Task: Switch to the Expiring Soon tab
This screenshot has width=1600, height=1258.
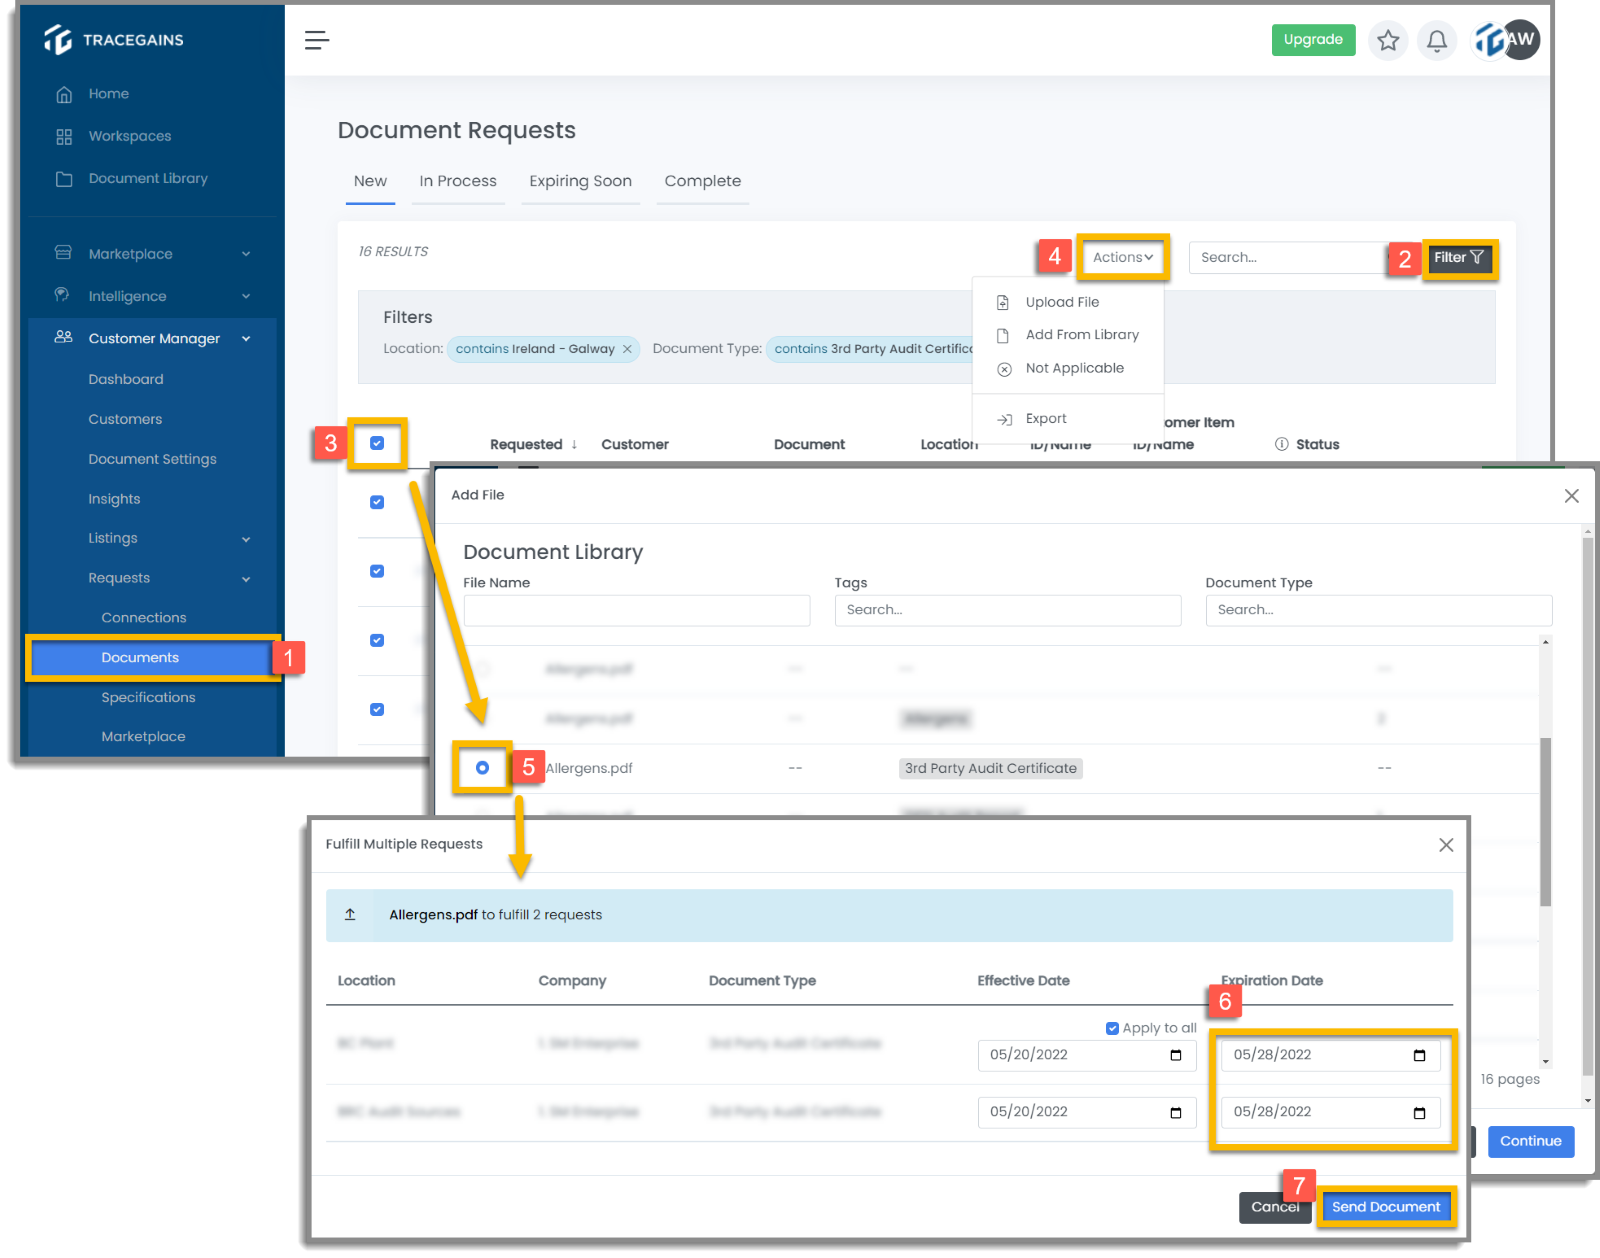Action: click(x=580, y=181)
